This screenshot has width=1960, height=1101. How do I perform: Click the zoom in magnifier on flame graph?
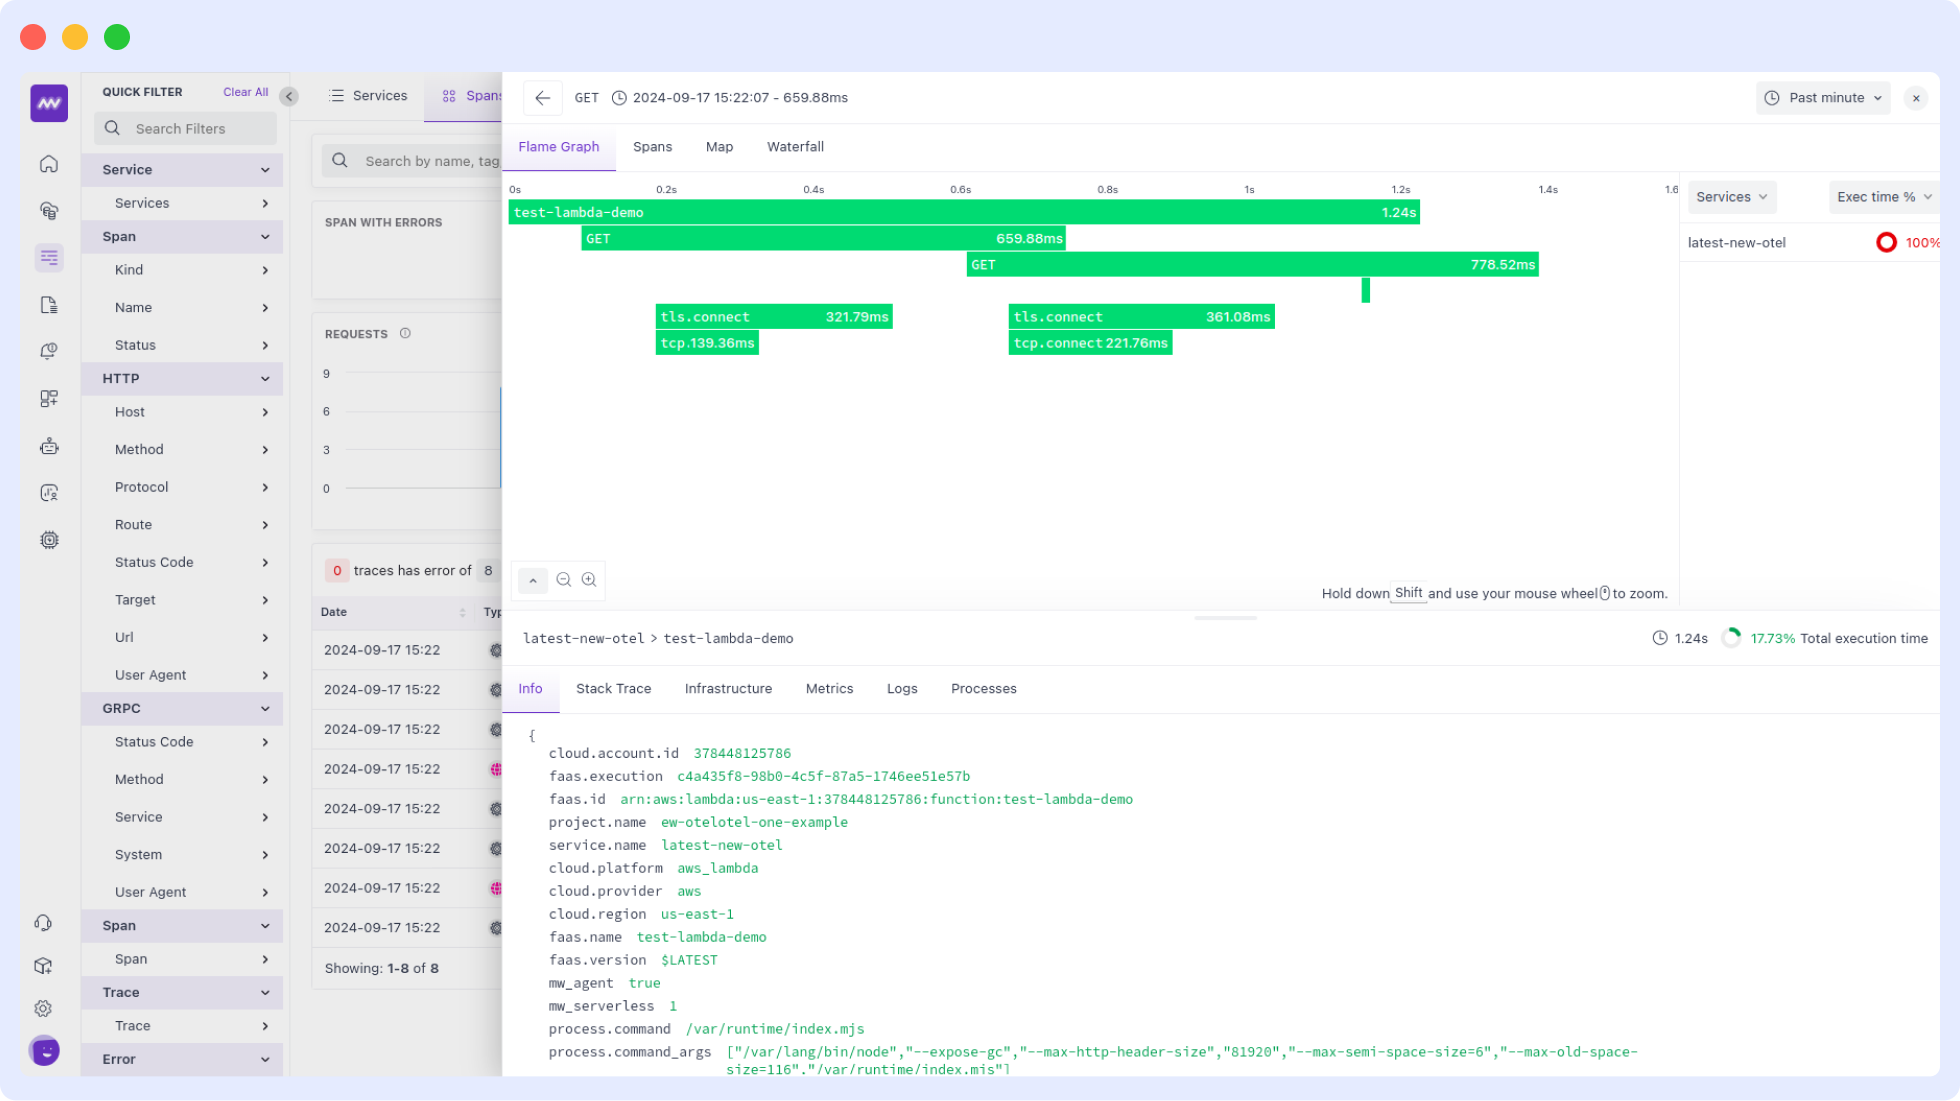[589, 580]
